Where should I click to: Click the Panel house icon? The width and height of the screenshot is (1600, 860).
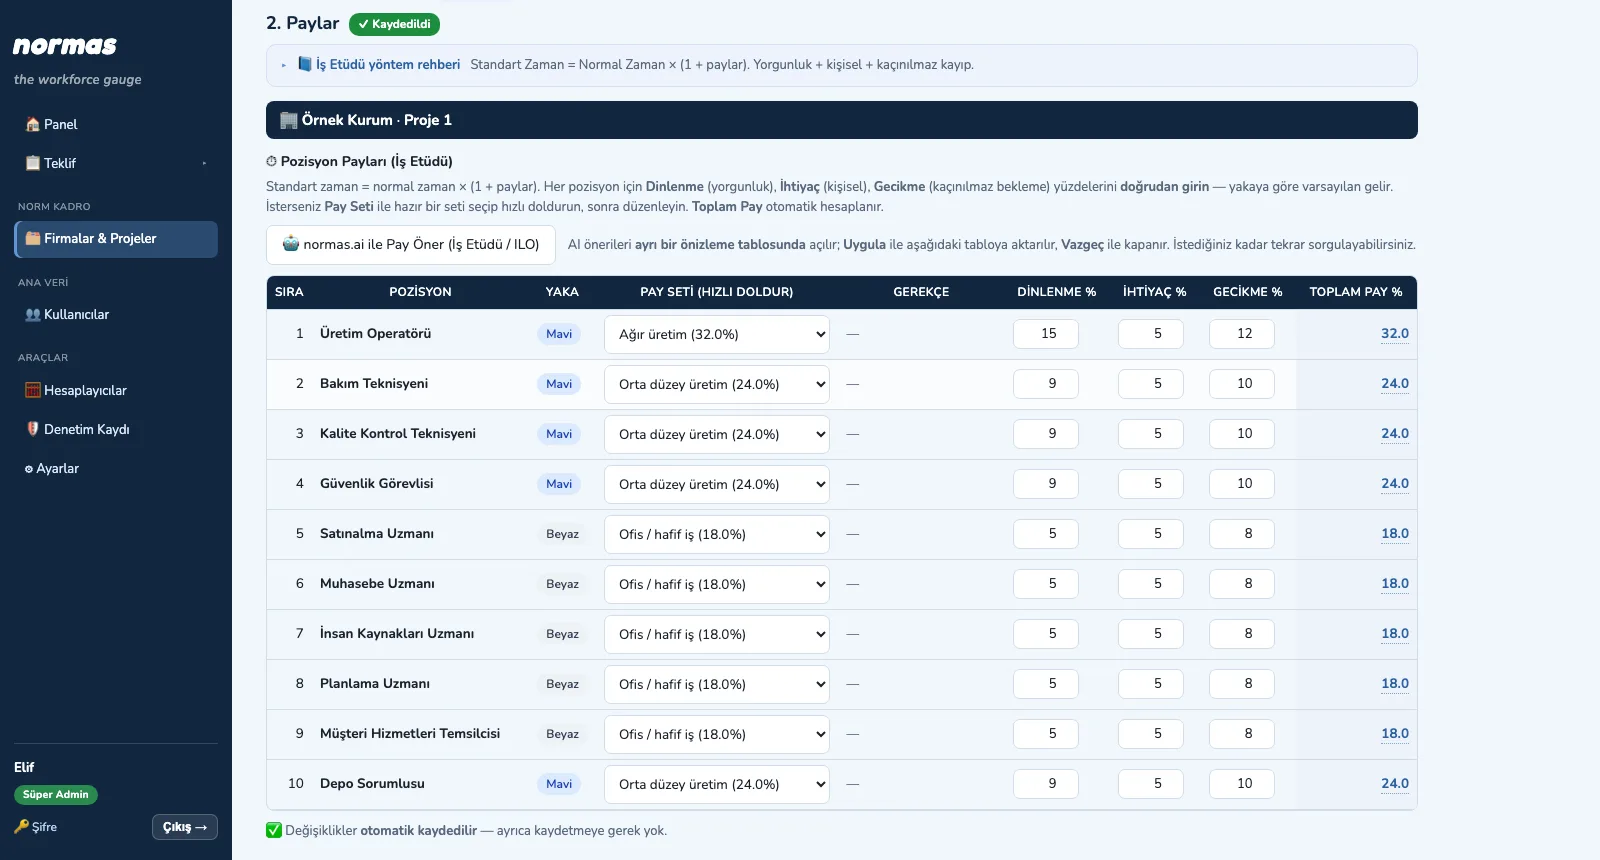[33, 125]
